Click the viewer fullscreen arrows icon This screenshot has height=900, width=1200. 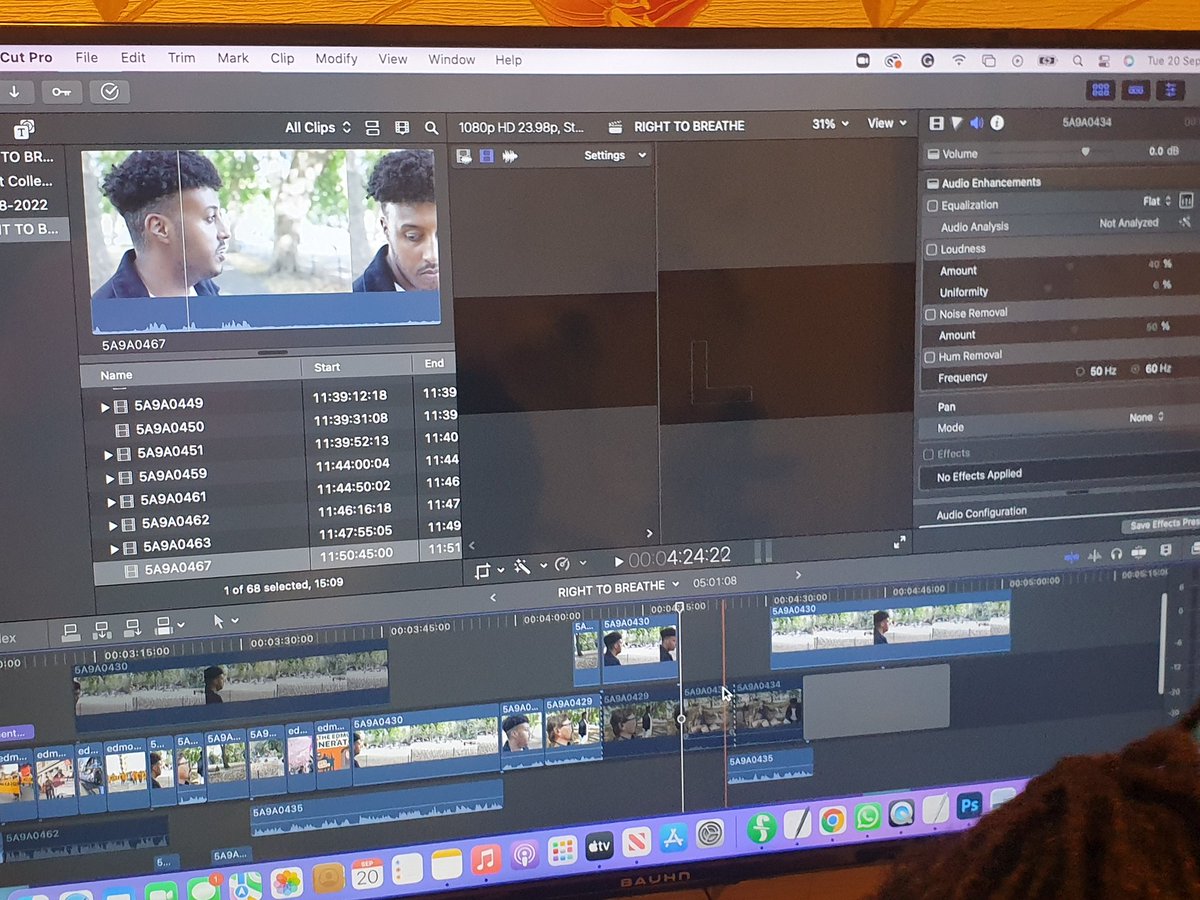(899, 542)
